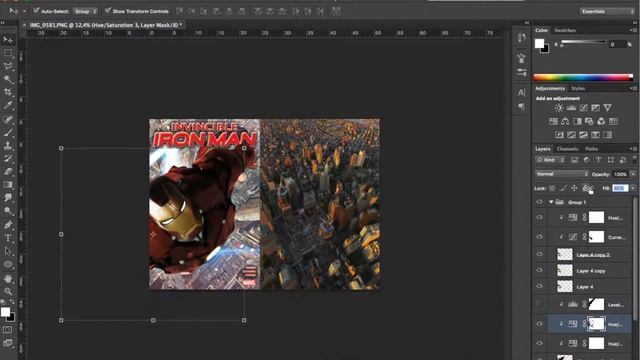640x360 pixels.
Task: Open the Essentials workspace dropdown
Action: pyautogui.click(x=607, y=11)
